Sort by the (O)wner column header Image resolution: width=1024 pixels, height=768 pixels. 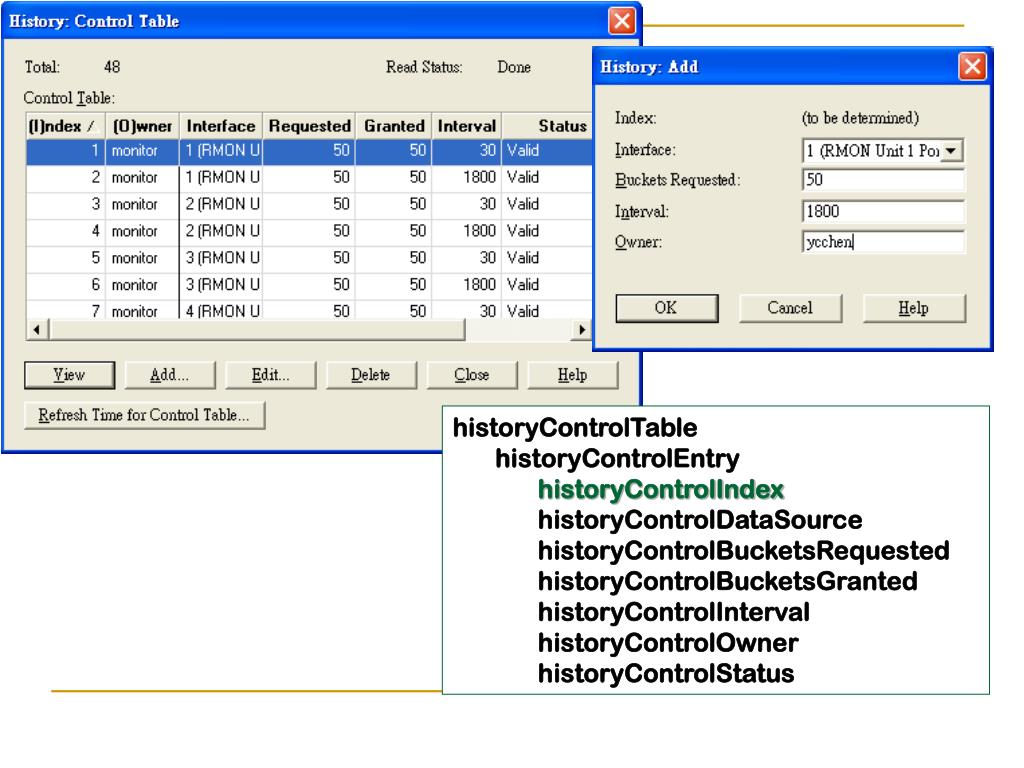[x=142, y=126]
